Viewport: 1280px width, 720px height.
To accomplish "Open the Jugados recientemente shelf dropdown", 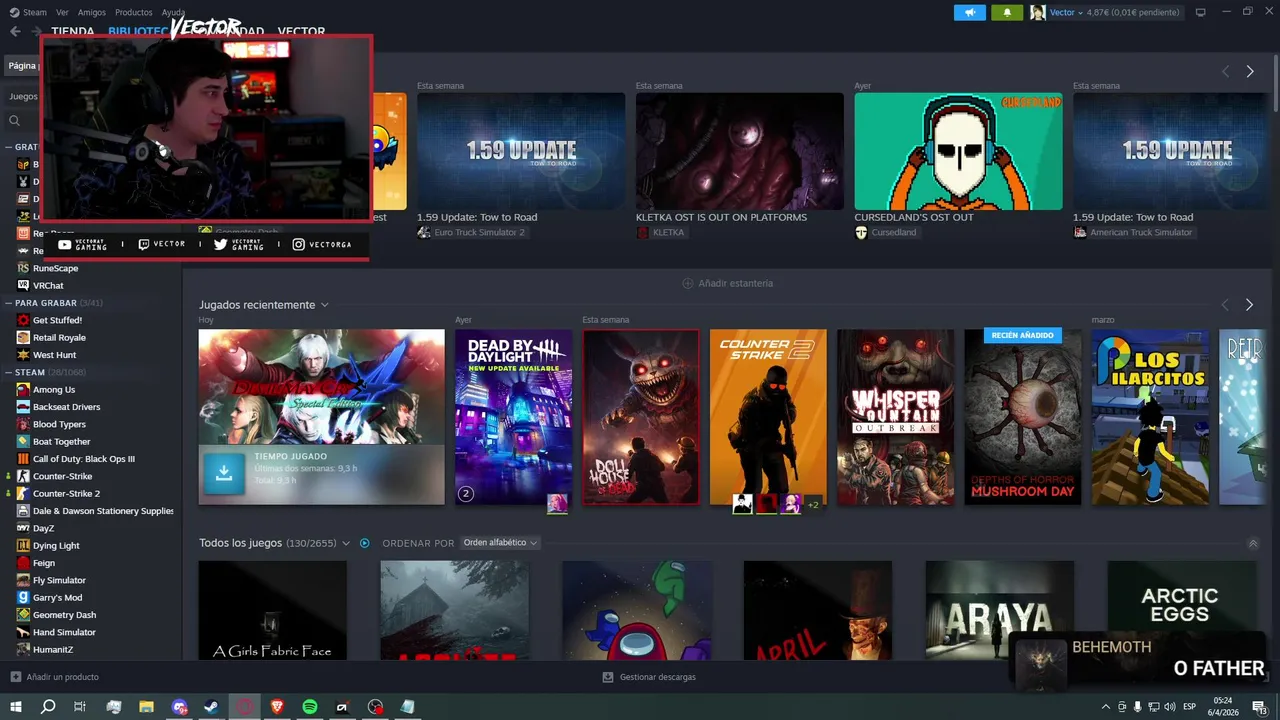I will click(324, 305).
